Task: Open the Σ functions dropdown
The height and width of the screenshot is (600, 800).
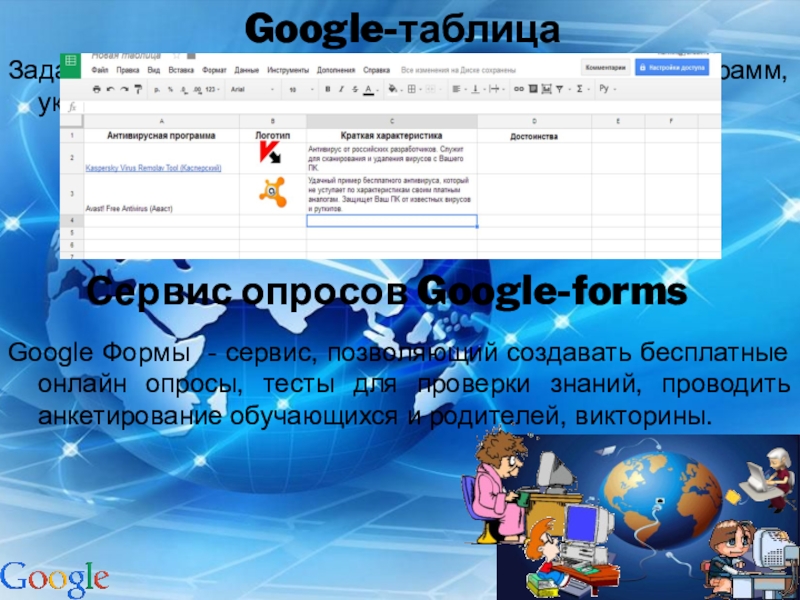Action: click(583, 89)
